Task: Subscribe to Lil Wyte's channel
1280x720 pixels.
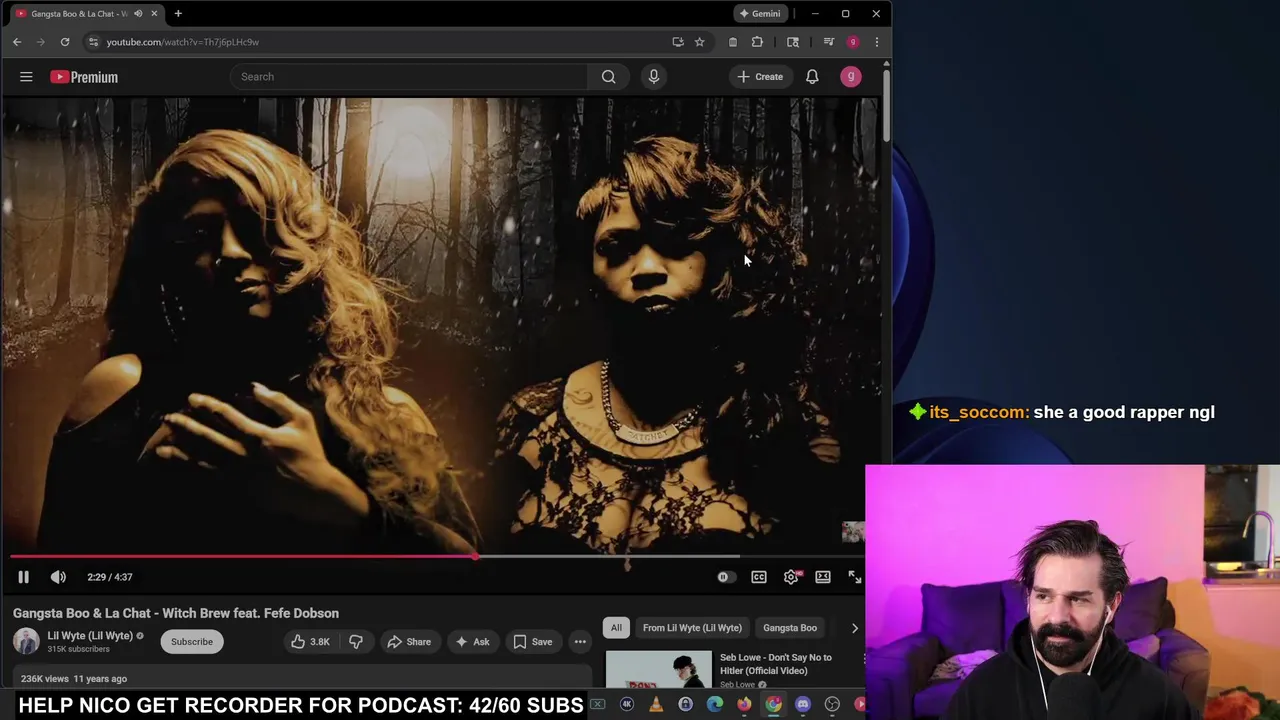Action: 191,642
